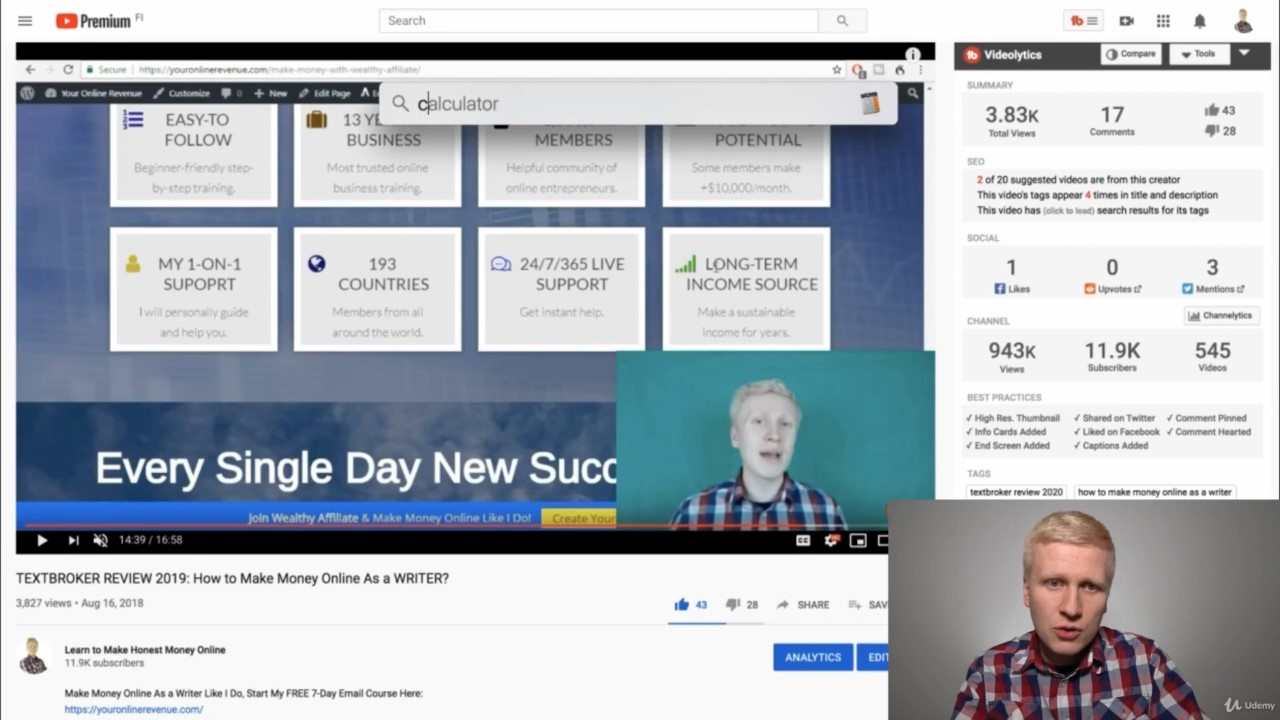Viewport: 1280px width, 720px height.
Task: Click the WordPress comments bubble item
Action: pos(231,93)
